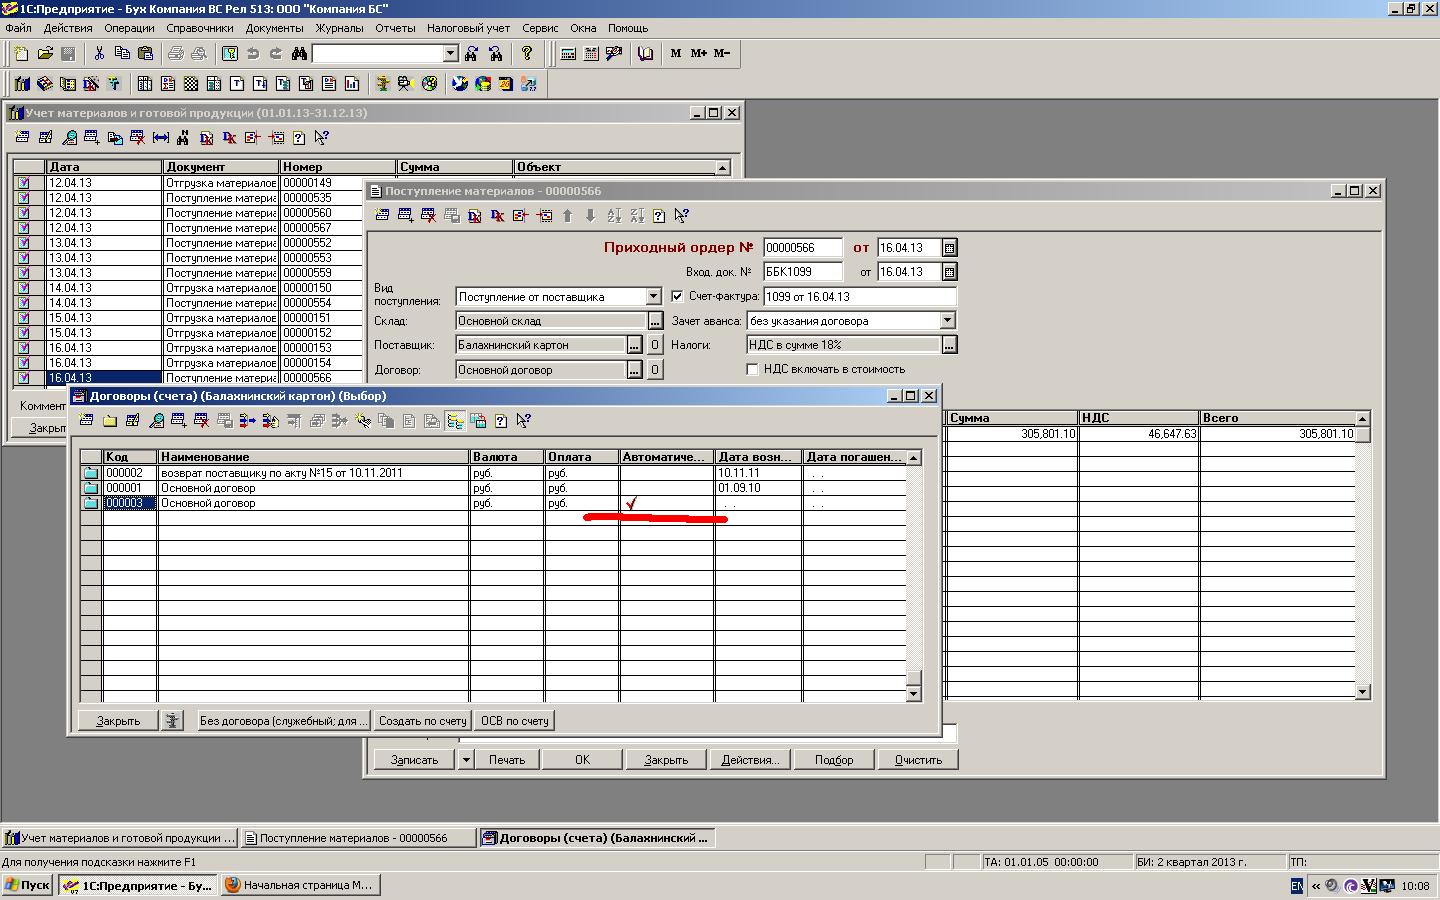Select contract row with code 000001
Screen dimensions: 1440x900
click(300, 488)
